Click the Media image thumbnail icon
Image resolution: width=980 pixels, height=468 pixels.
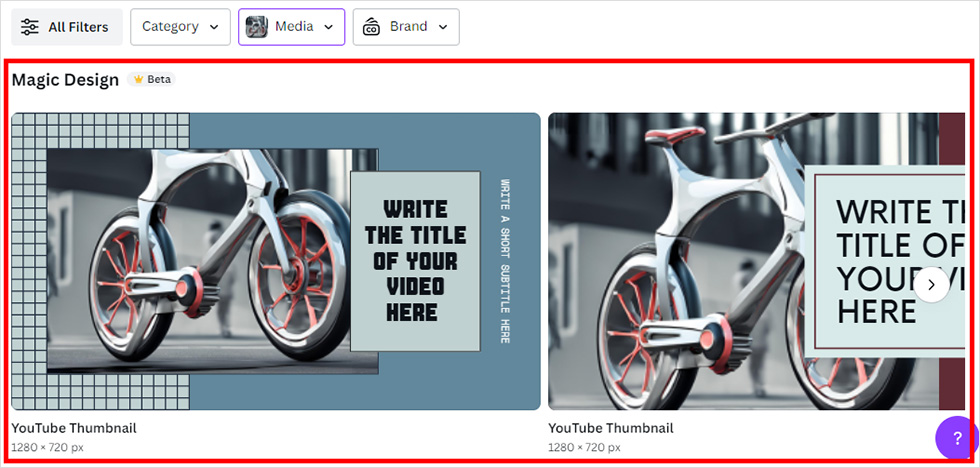[257, 27]
